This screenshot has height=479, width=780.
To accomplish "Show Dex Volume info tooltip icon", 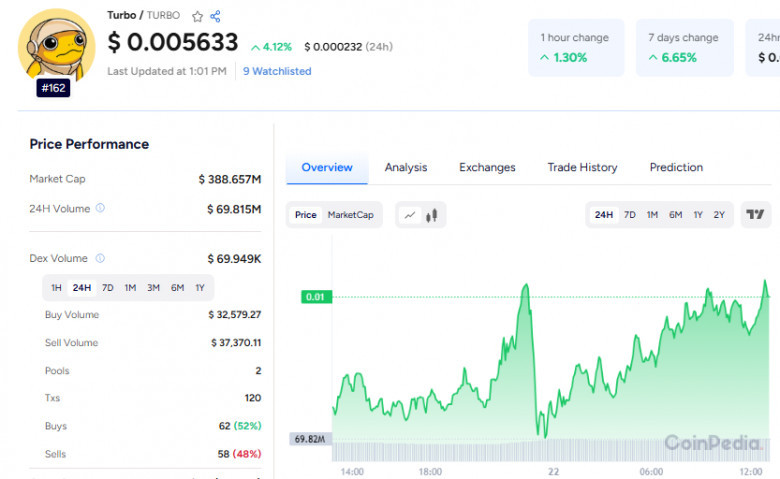I will click(100, 258).
